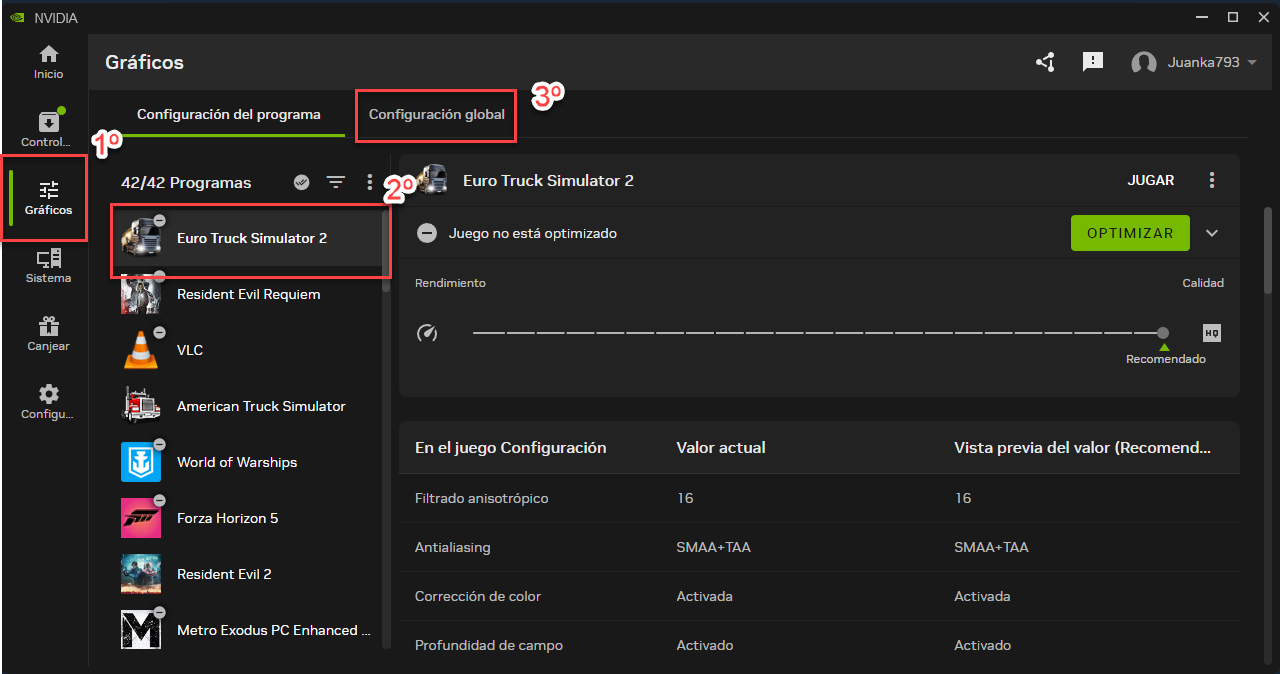This screenshot has width=1280, height=674.
Task: Click the Corrección de color row label
Action: (478, 596)
